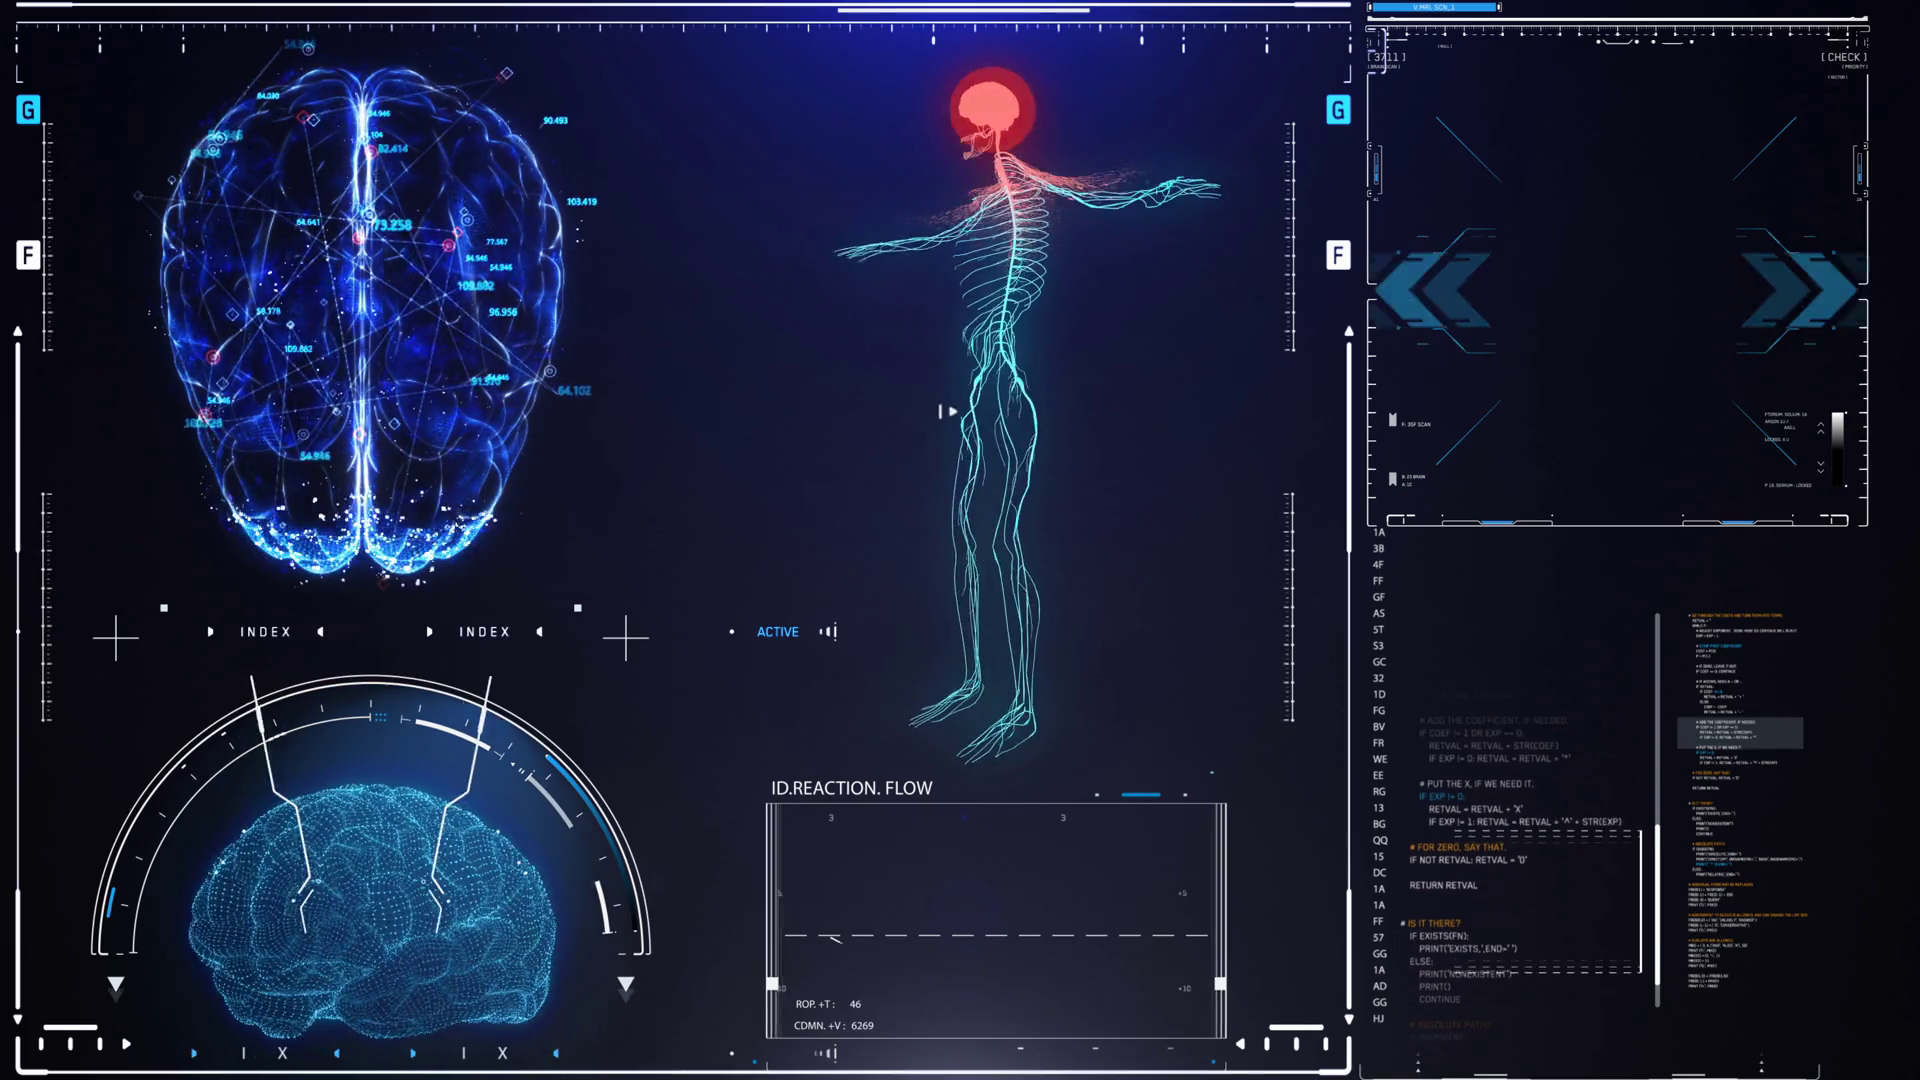
Task: Expand the up chevrons near FTORIUM SOLIUM
Action: [1821, 430]
